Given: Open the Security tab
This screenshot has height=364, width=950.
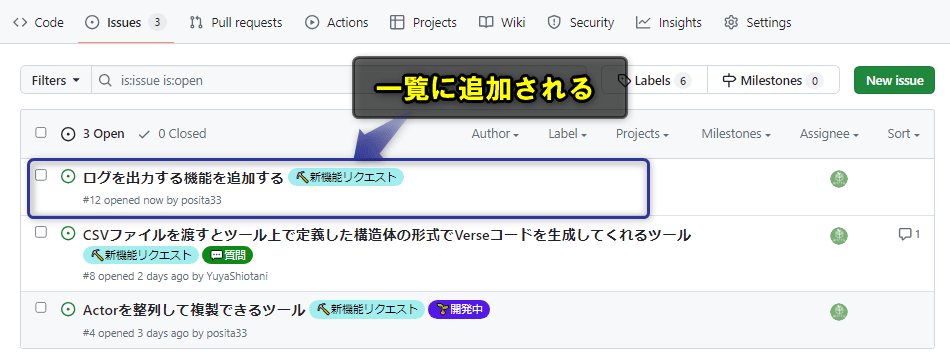Looking at the screenshot, I should (x=580, y=22).
